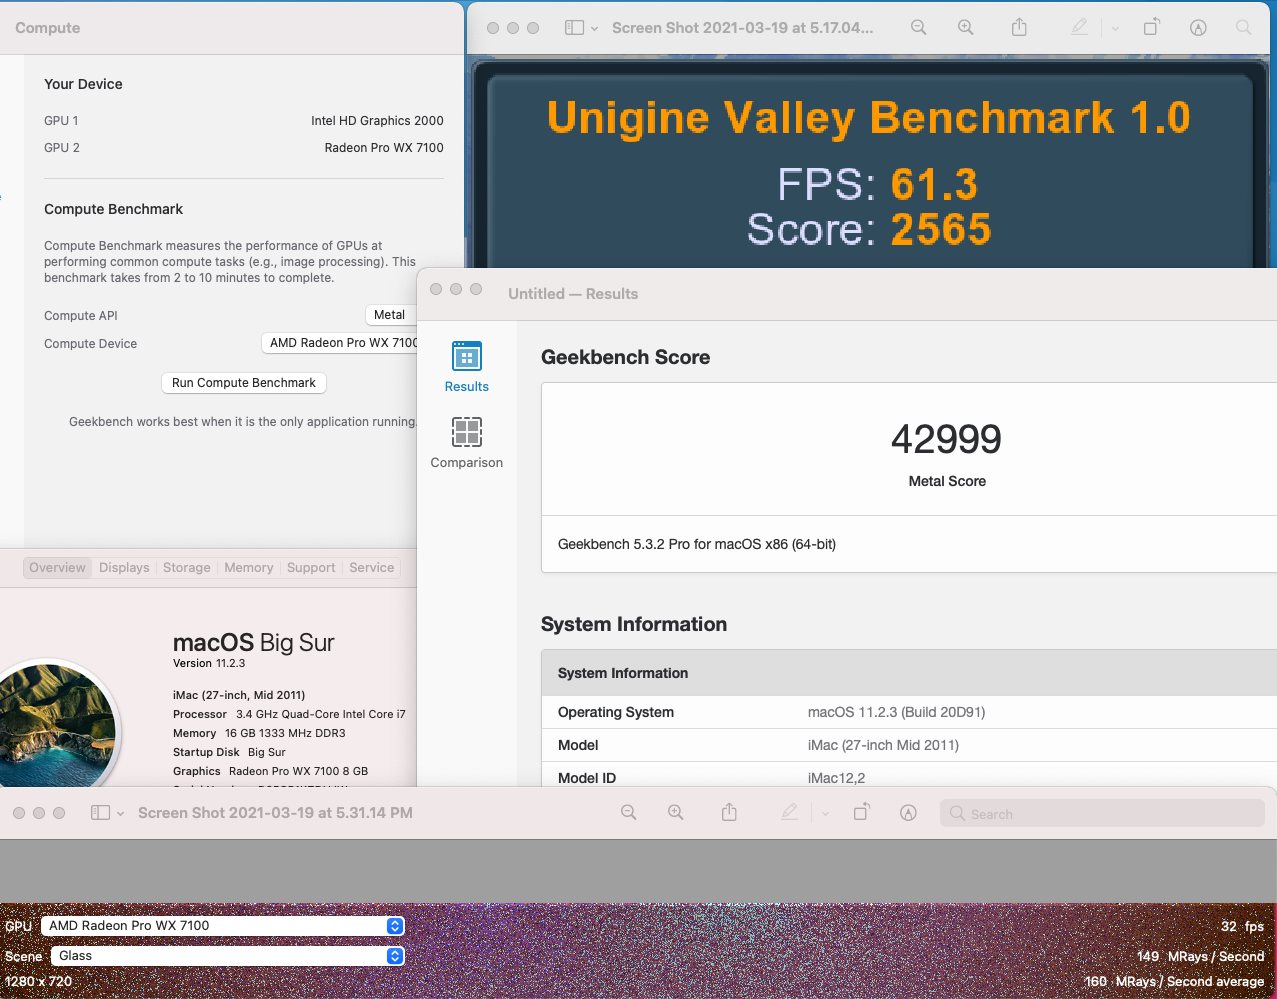This screenshot has height=999, width=1277.
Task: Click Processor 3.4 GHz Quad-Core line
Action: [x=289, y=714]
